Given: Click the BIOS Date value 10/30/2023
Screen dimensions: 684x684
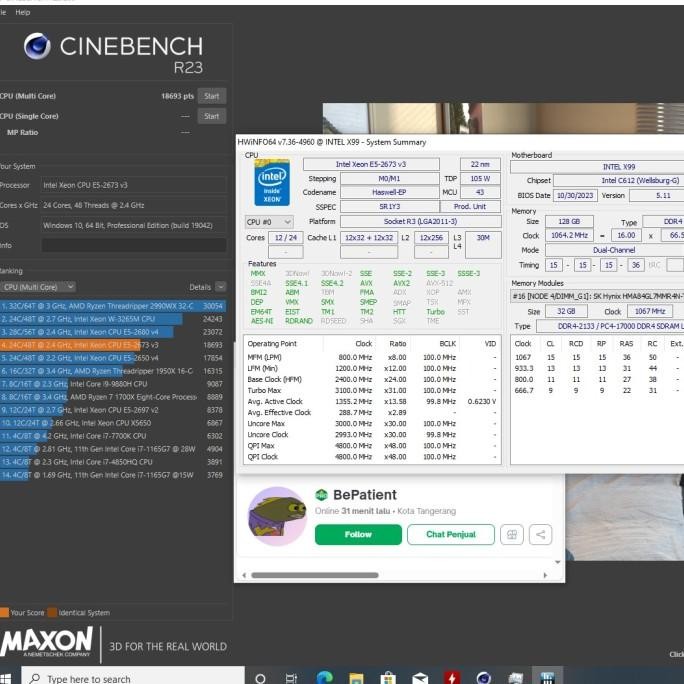Looking at the screenshot, I should click(575, 195).
